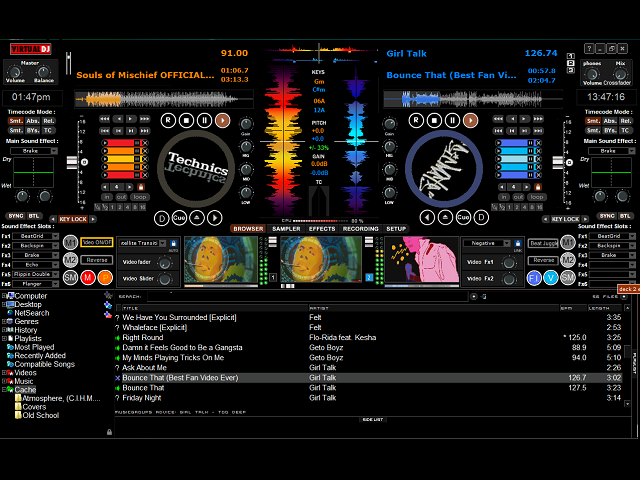The height and width of the screenshot is (480, 640).
Task: Click the SIDE LIST button
Action: pyautogui.click(x=373, y=420)
